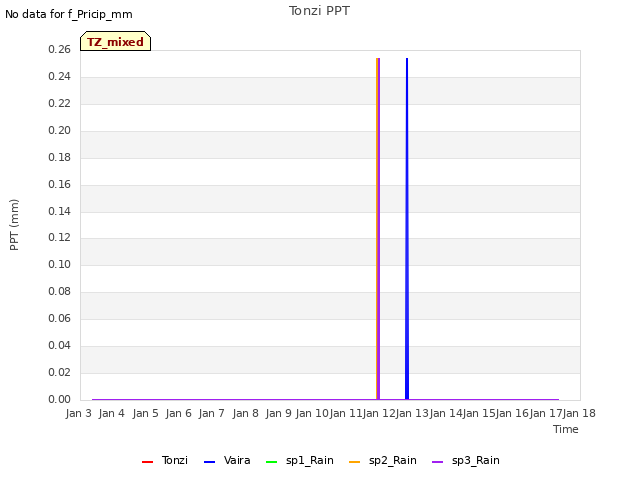Viewport: 640px width, 480px height.
Task: Click the blue Vaira spike near Jan 13
Action: point(407,229)
